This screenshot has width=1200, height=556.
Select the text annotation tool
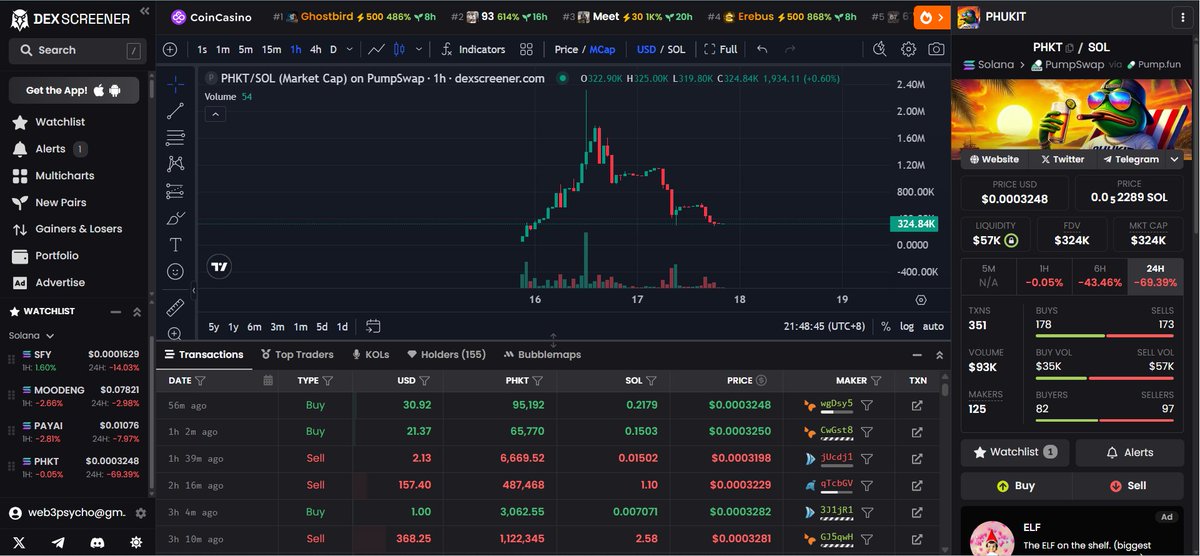pyautogui.click(x=175, y=244)
